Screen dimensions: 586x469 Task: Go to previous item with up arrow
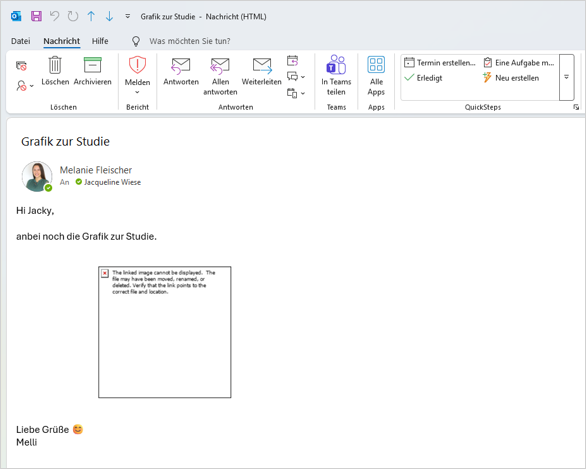(x=91, y=16)
